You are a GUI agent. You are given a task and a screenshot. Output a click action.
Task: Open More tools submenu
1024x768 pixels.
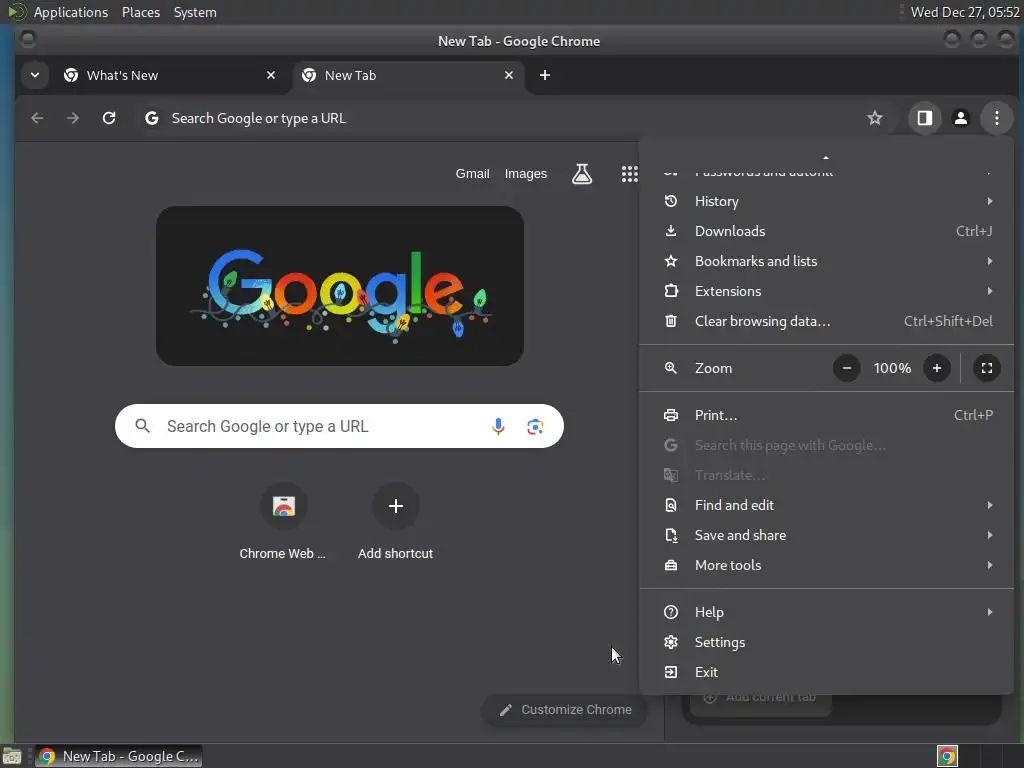coord(826,566)
